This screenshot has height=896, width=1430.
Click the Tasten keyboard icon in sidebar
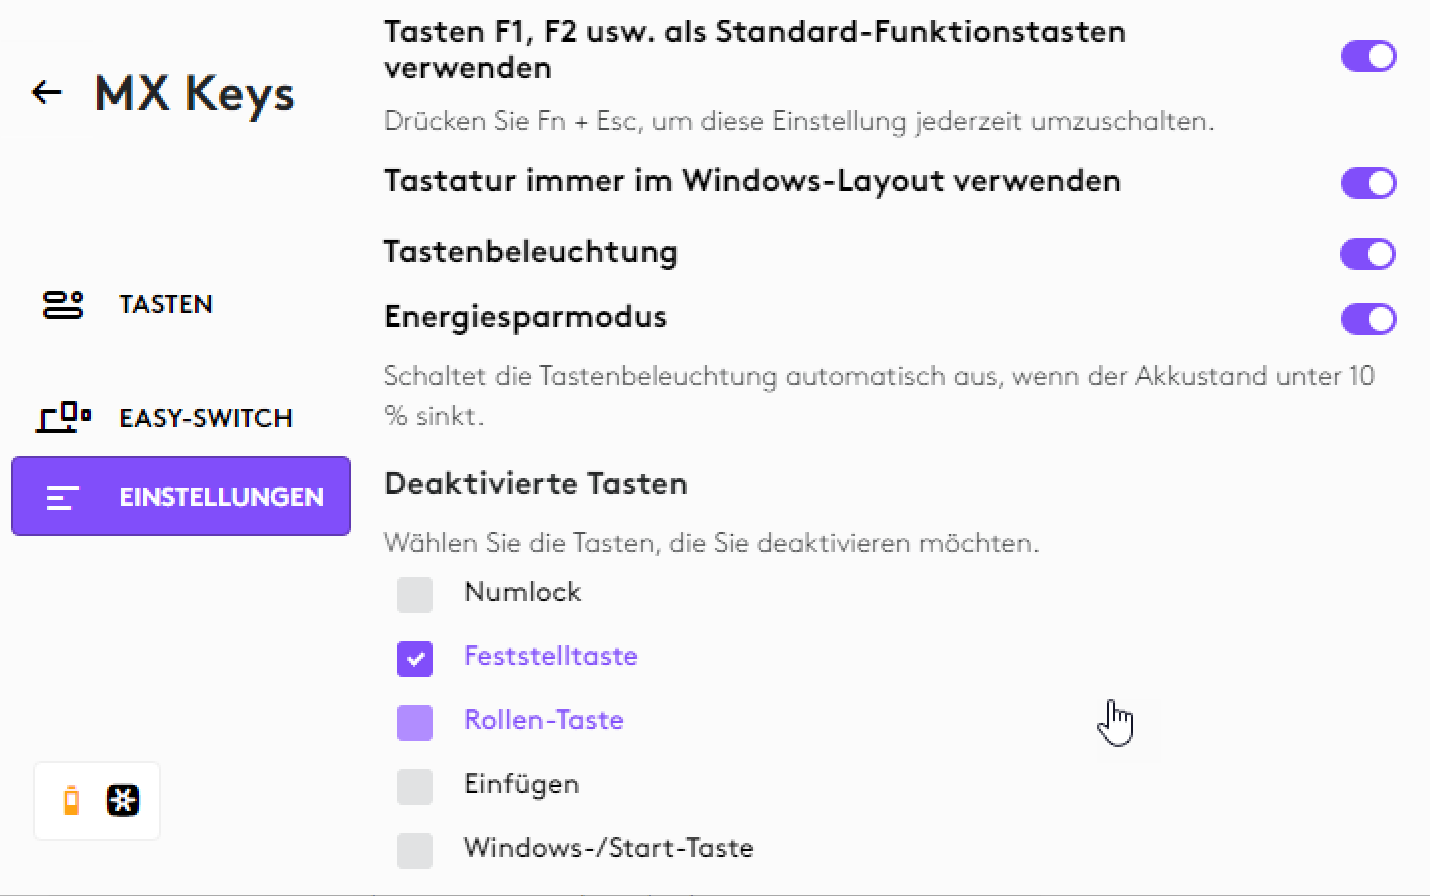pyautogui.click(x=63, y=304)
